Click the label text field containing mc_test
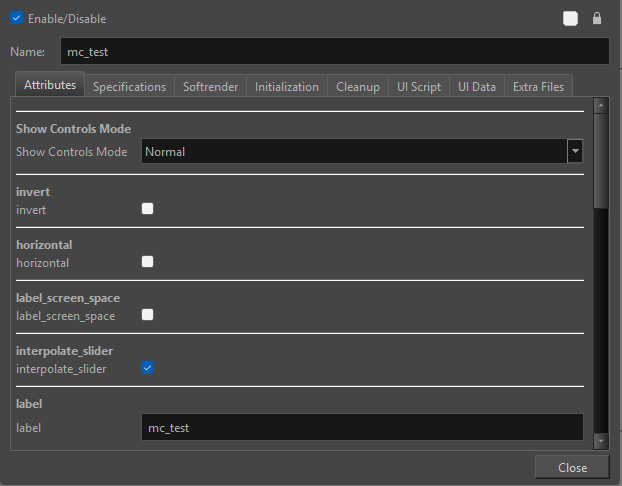Image resolution: width=622 pixels, height=486 pixels. pos(361,427)
